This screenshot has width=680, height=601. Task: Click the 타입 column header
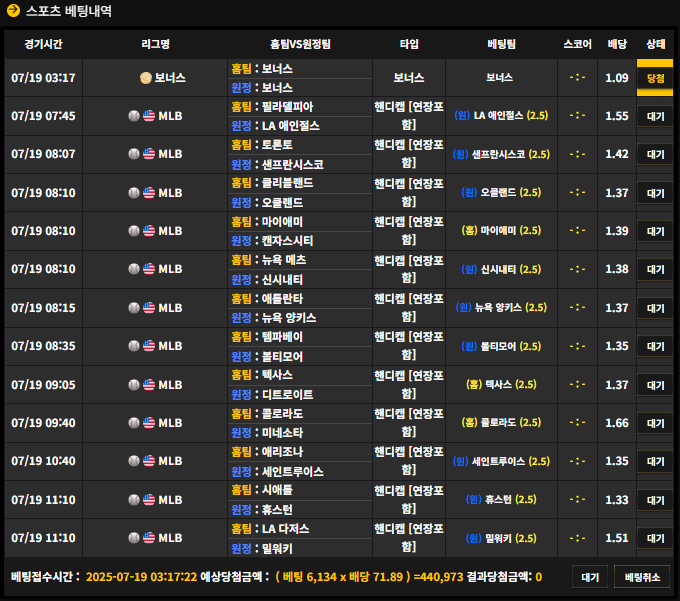click(x=409, y=44)
